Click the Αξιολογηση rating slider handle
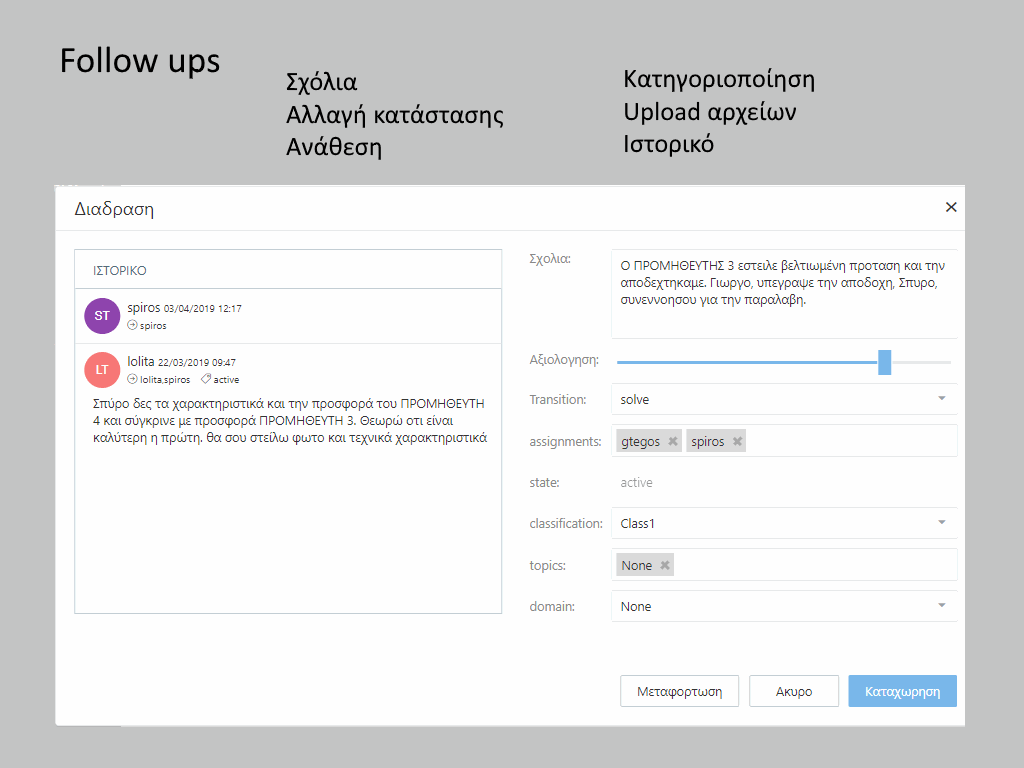 point(884,362)
